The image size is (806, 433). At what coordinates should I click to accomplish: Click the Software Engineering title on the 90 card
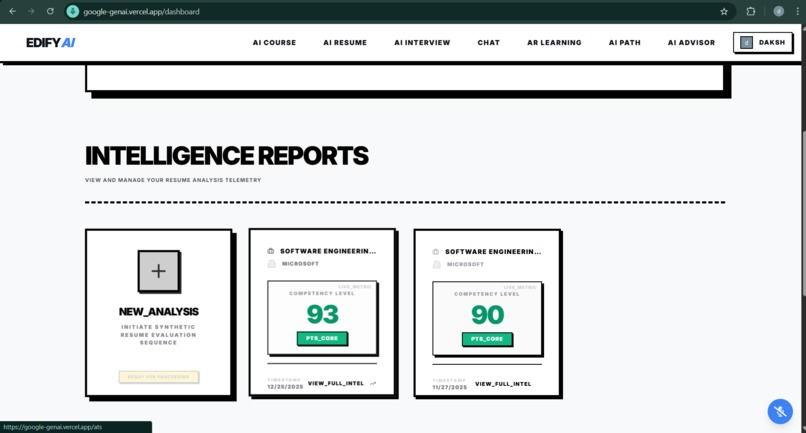point(493,251)
